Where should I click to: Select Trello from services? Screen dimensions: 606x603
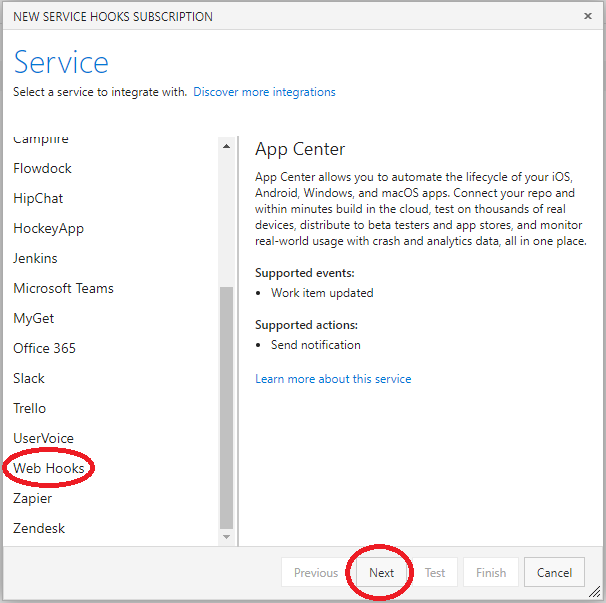point(30,408)
